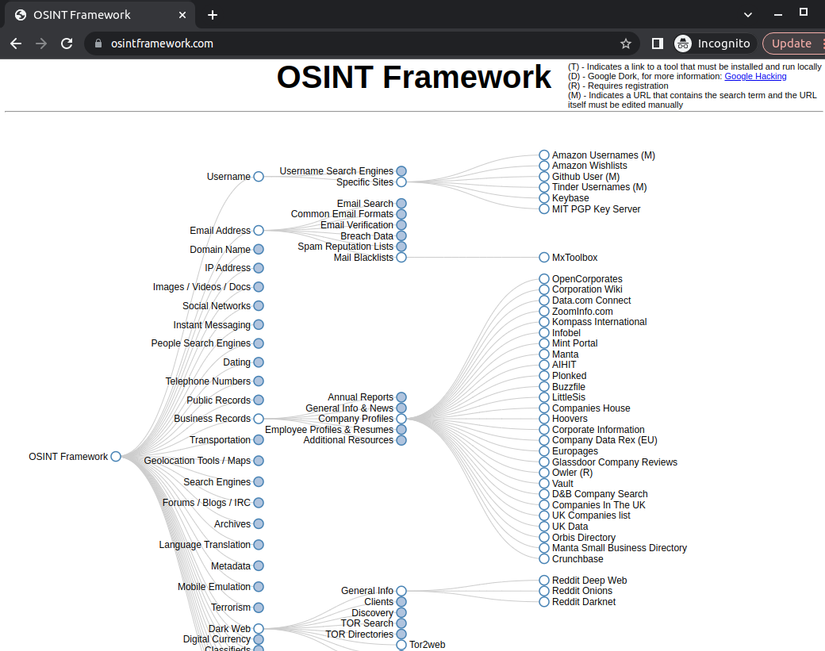This screenshot has width=825, height=651.
Task: Collapse the Username node circle
Action: tap(258, 176)
